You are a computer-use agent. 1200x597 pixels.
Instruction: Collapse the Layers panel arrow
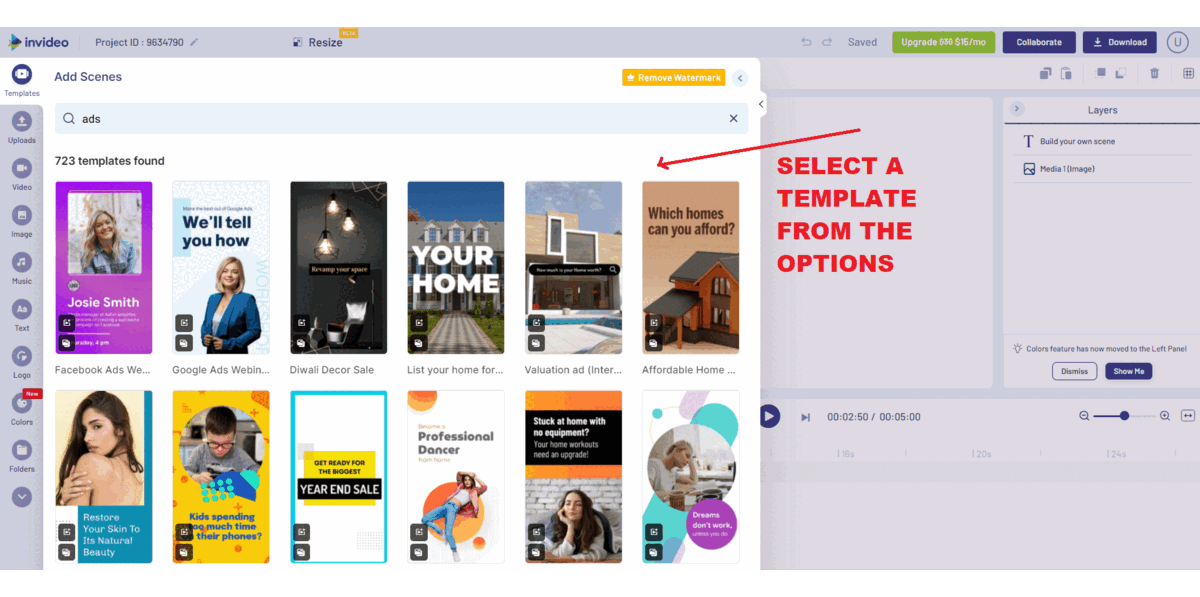coord(1017,109)
